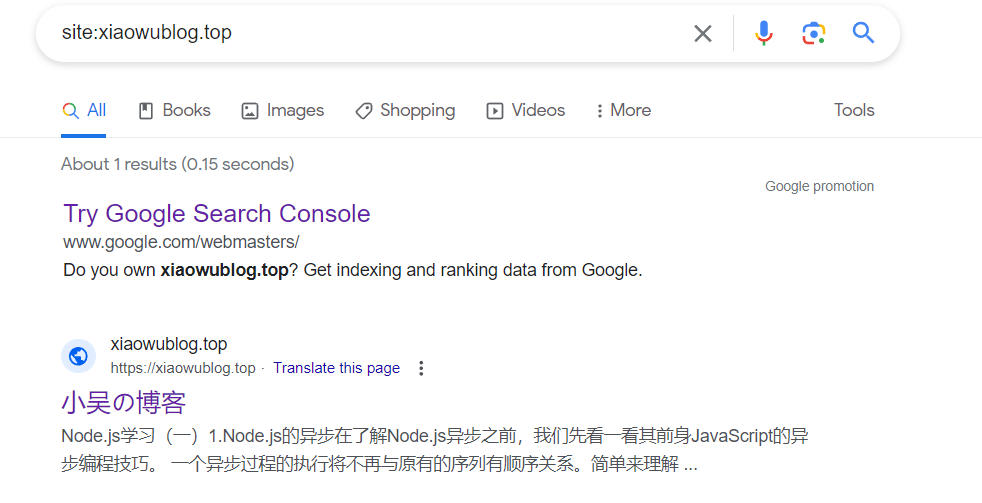
Task: Switch to the Videos results tab
Action: click(526, 111)
